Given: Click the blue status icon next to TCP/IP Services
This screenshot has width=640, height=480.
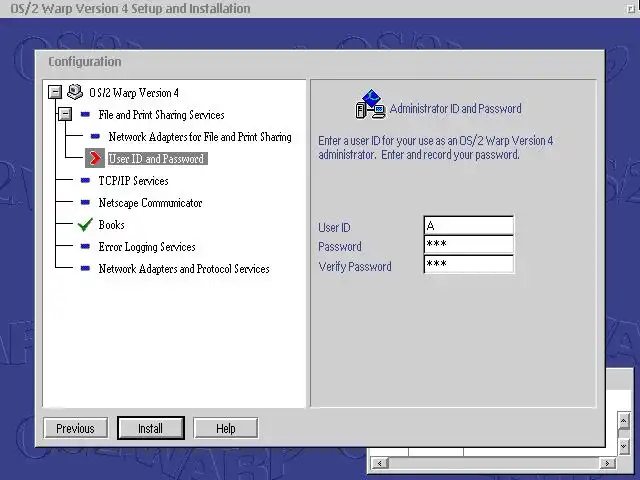Looking at the screenshot, I should 85,180.
